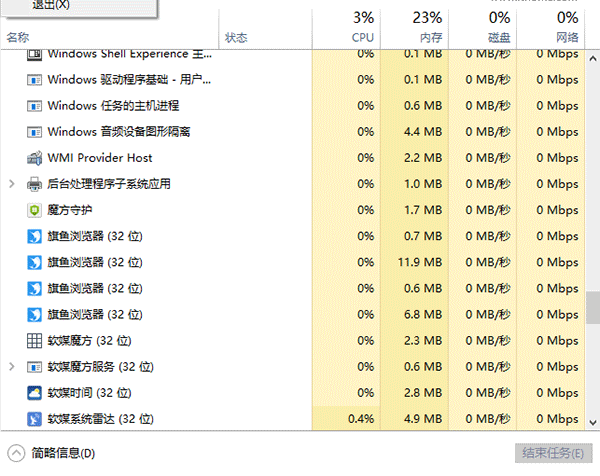Click the Windows Shell Experience icon
The height and width of the screenshot is (476, 600).
pyautogui.click(x=34, y=54)
